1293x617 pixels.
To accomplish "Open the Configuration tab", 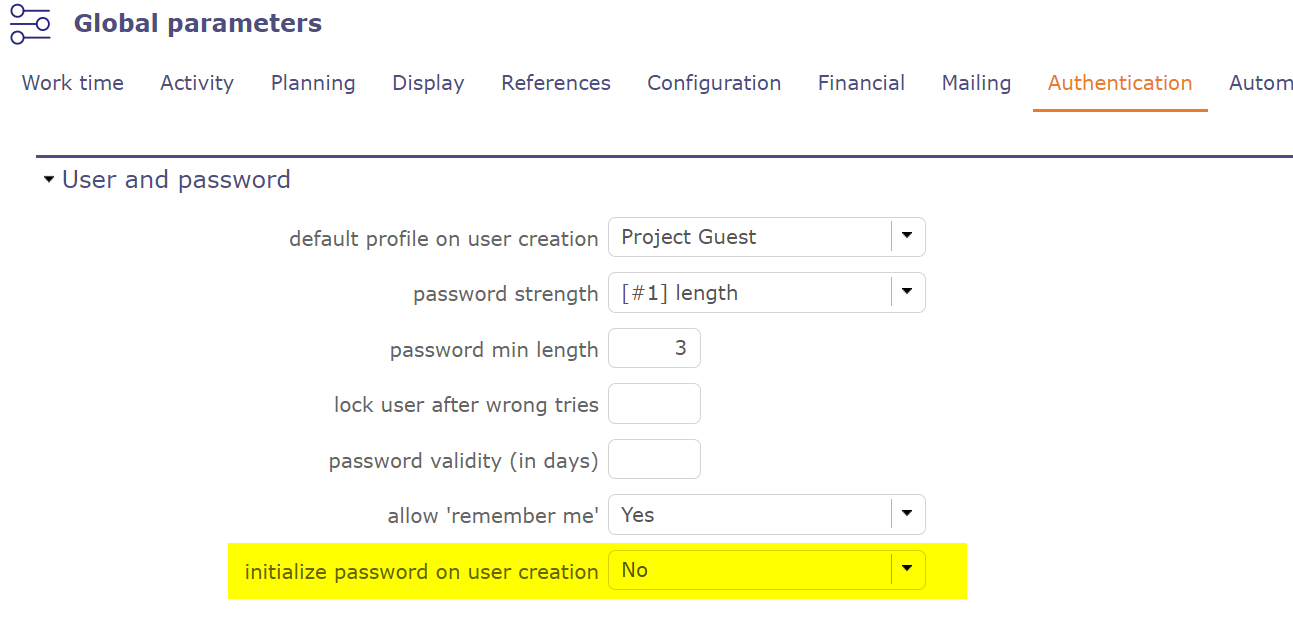I will coord(714,83).
